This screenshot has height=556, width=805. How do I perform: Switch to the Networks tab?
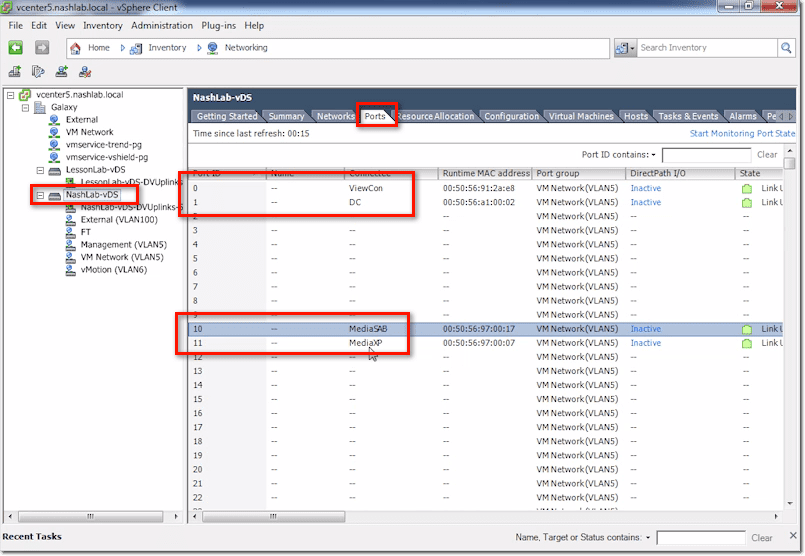pyautogui.click(x=335, y=117)
